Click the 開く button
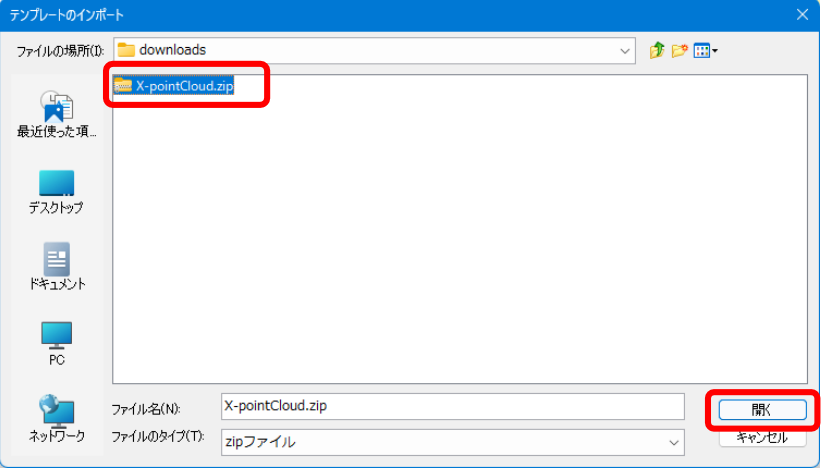Viewport: 822px width, 470px height. click(762, 410)
